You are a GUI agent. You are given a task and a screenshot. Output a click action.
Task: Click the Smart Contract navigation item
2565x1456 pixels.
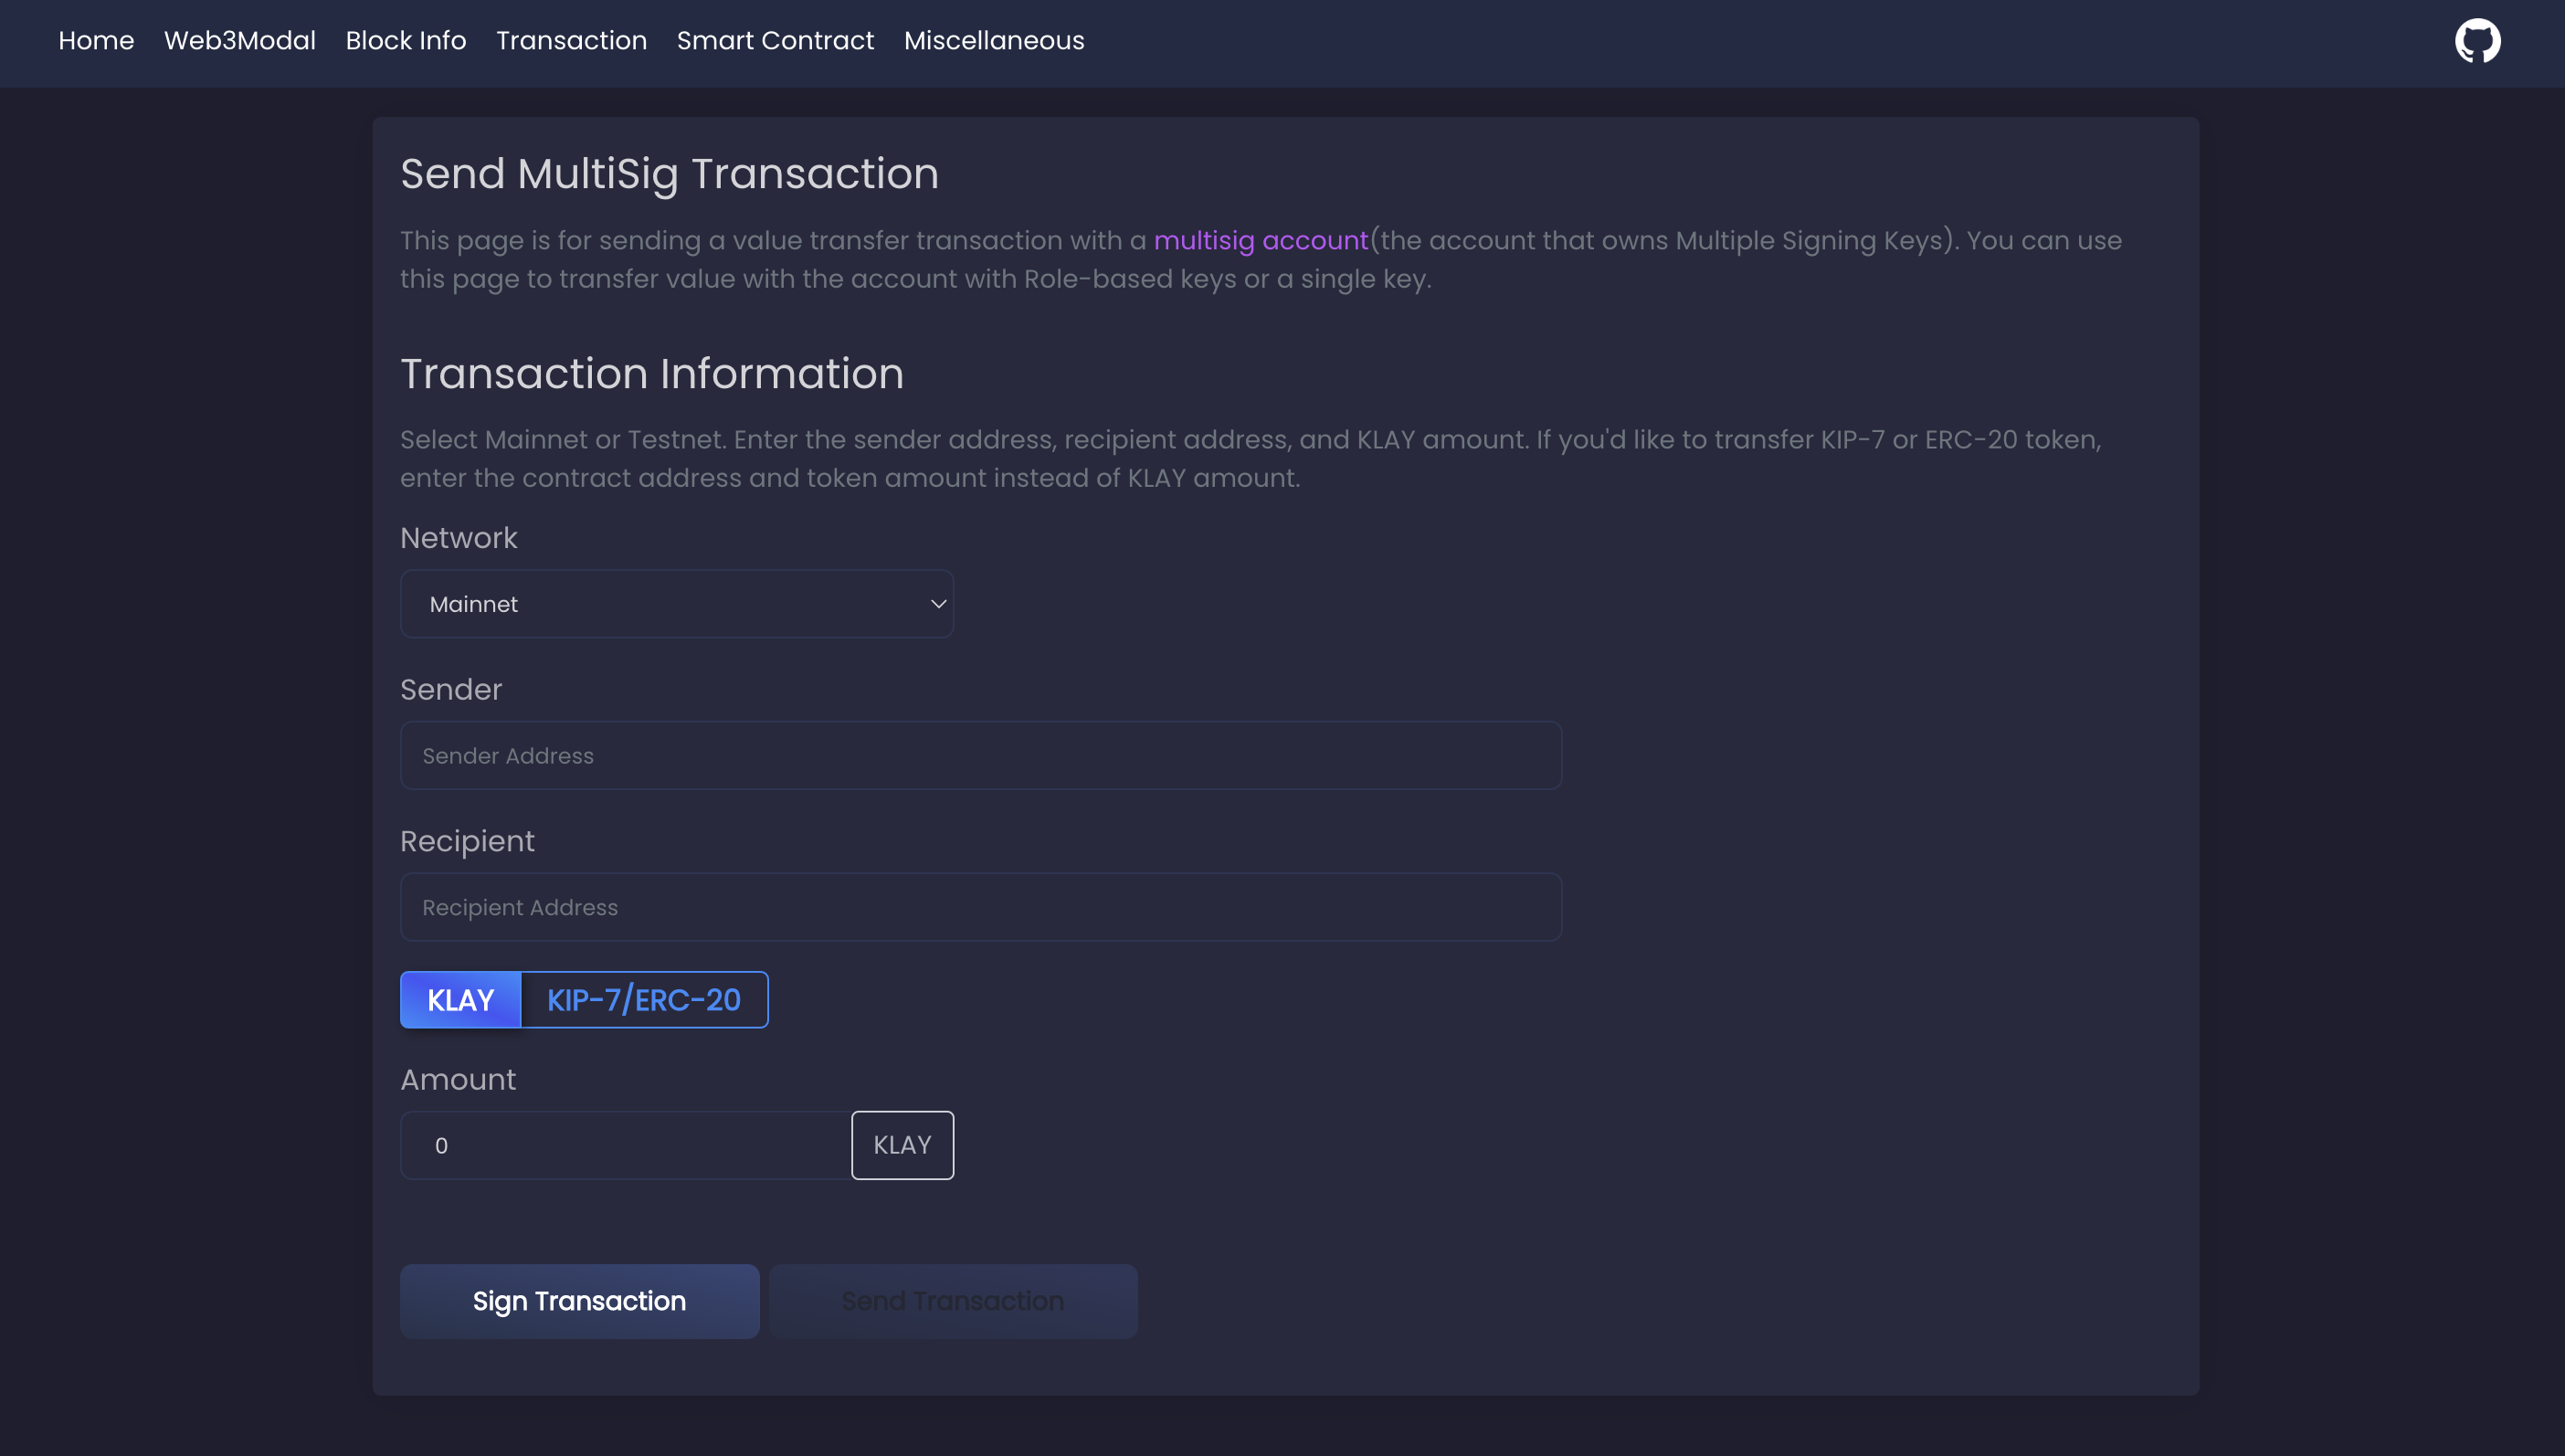point(776,40)
